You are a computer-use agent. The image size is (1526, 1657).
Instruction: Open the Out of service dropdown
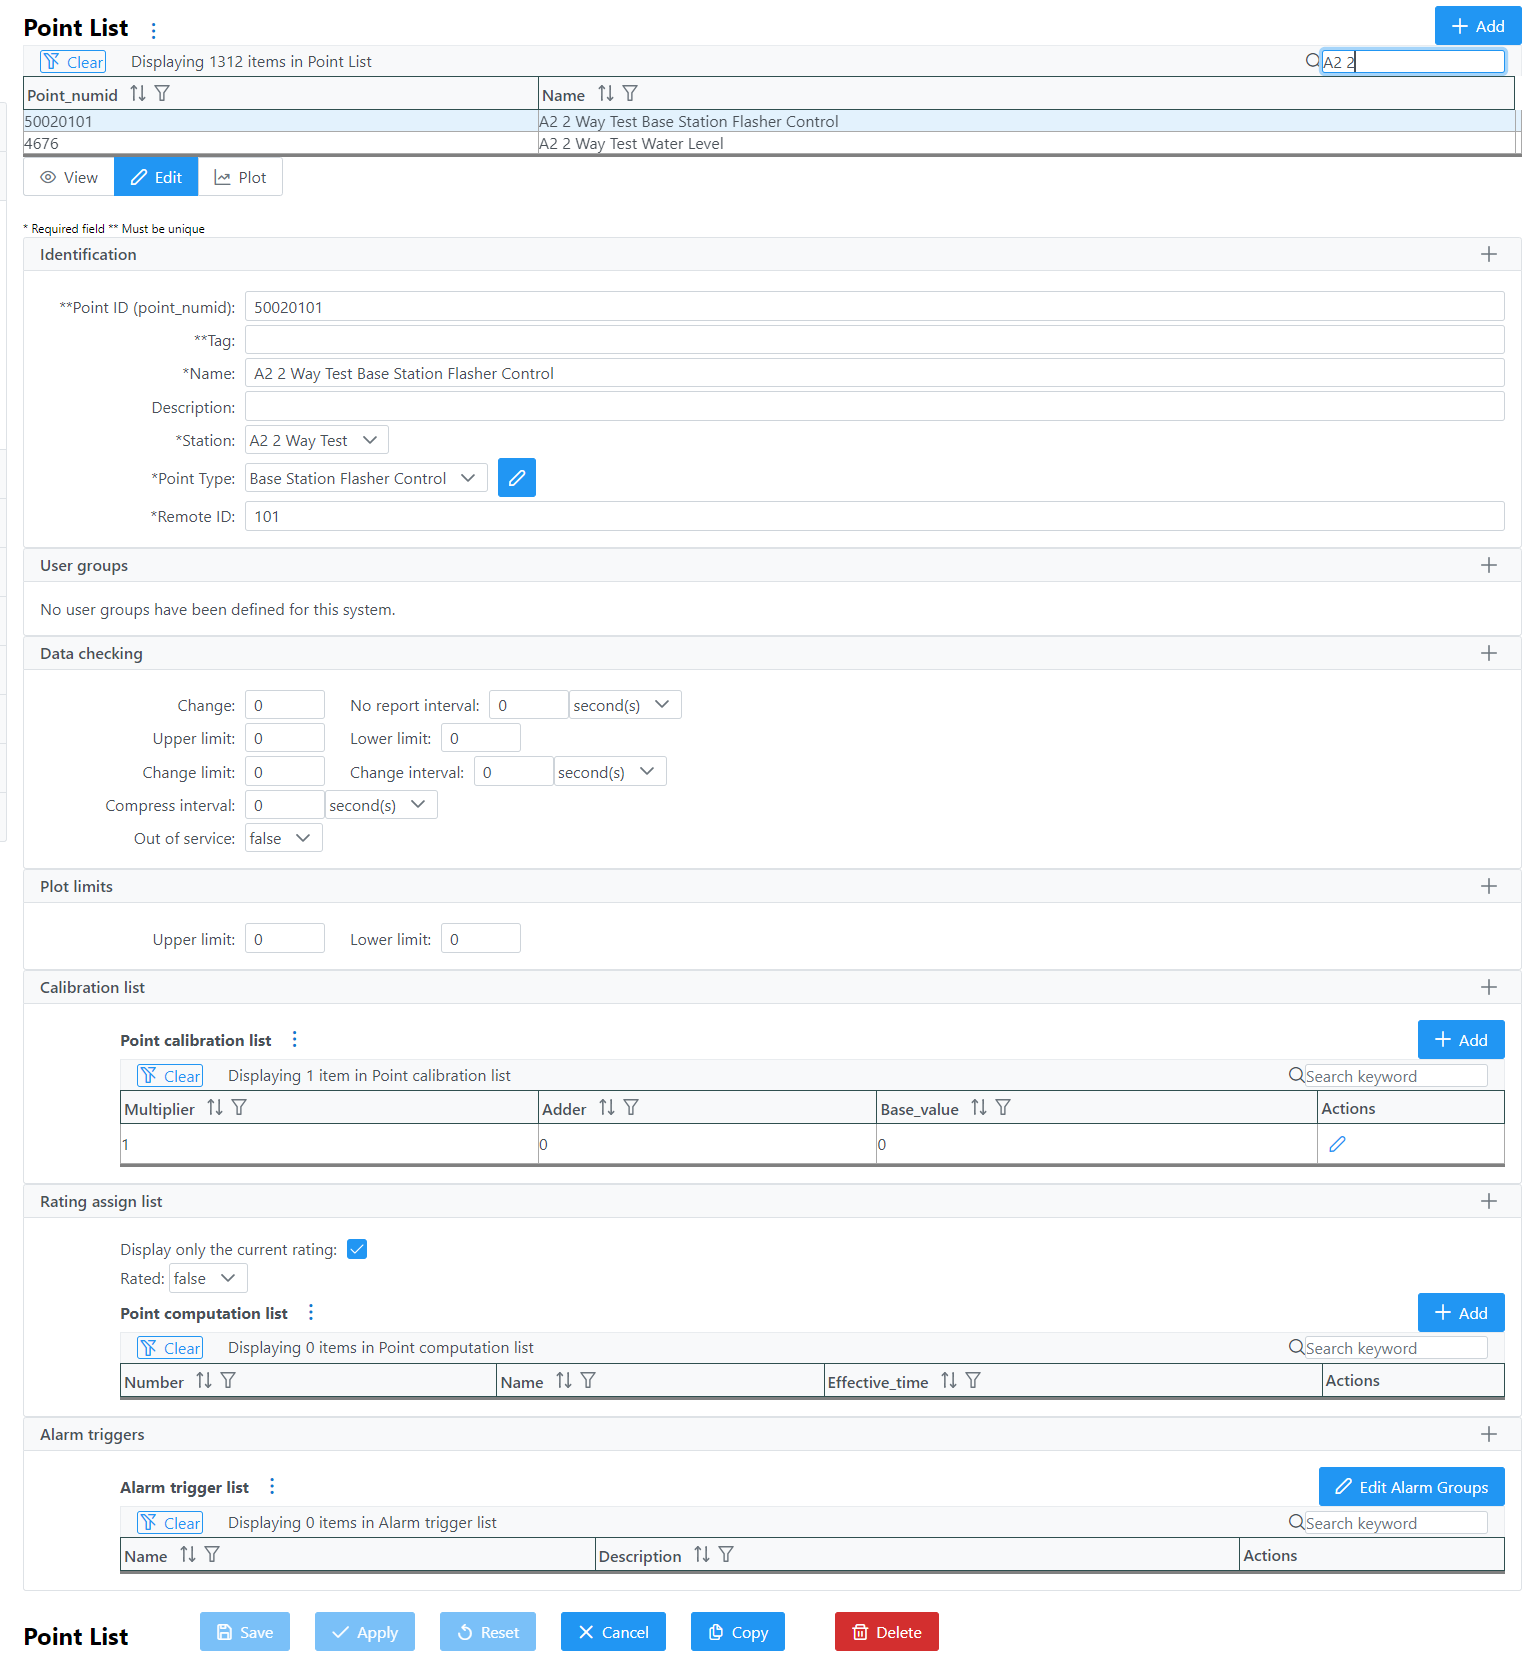click(x=283, y=838)
